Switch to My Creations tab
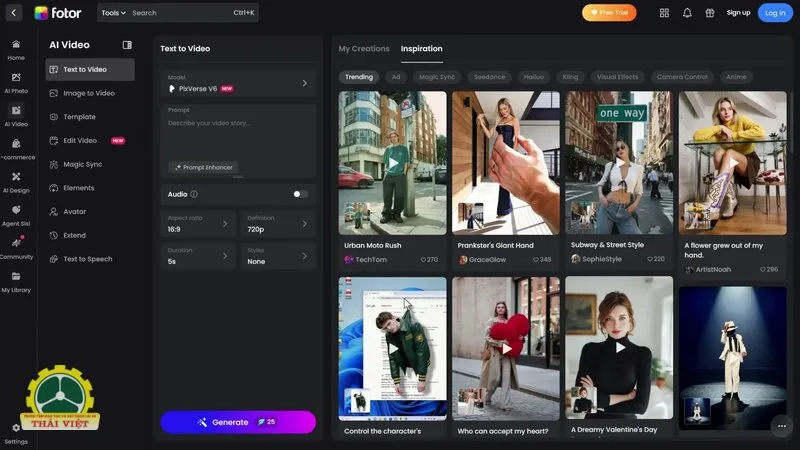The height and width of the screenshot is (450, 800). [x=364, y=48]
